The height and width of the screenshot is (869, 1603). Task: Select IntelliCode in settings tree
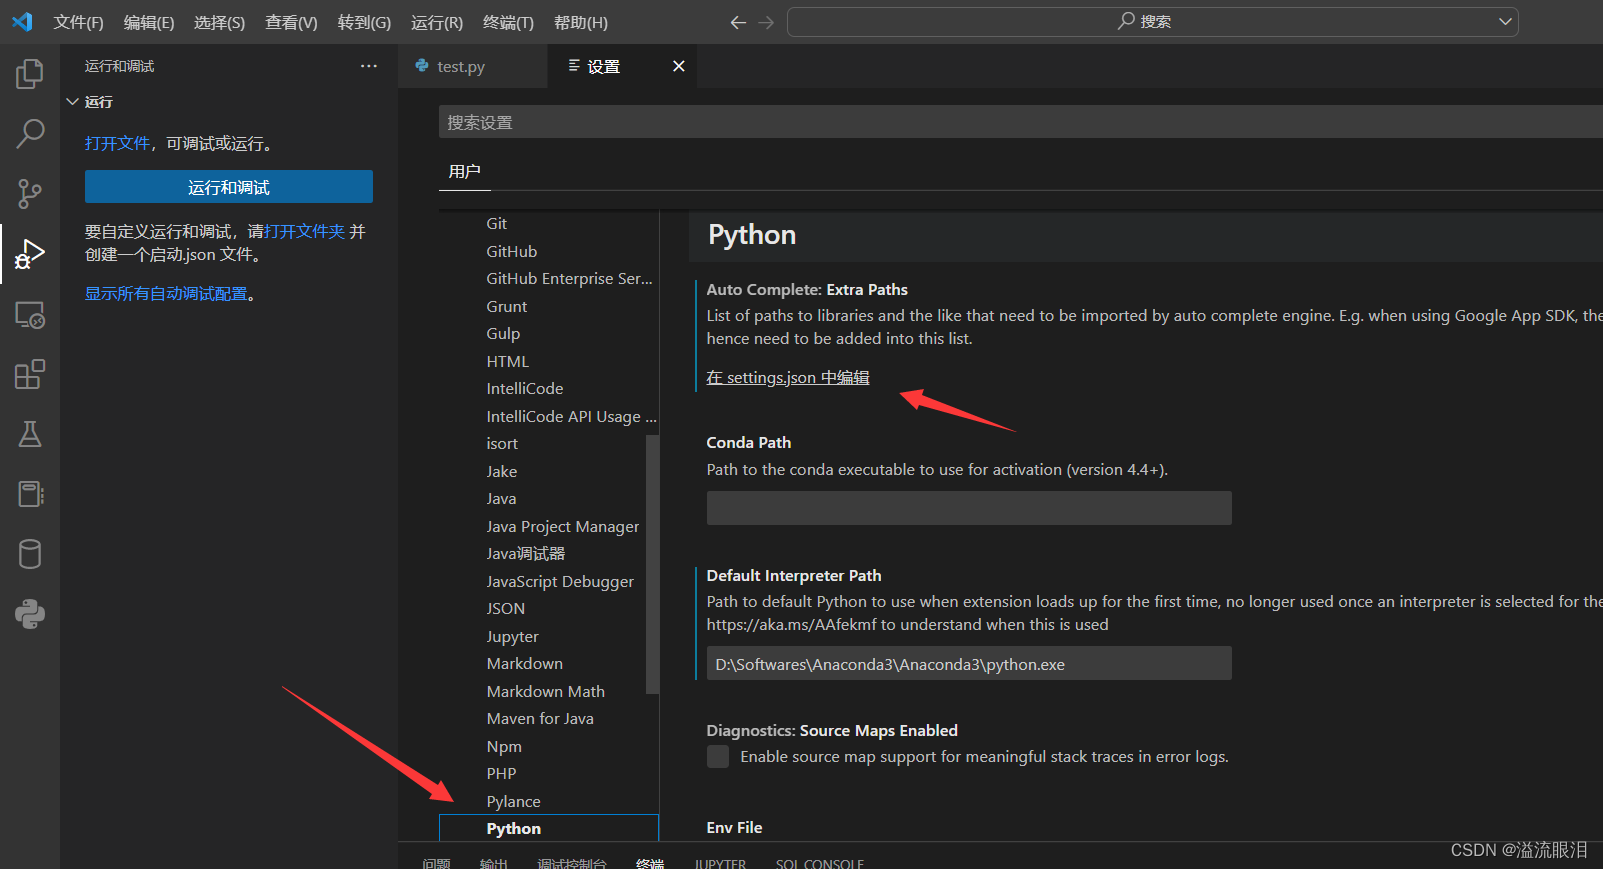click(525, 388)
